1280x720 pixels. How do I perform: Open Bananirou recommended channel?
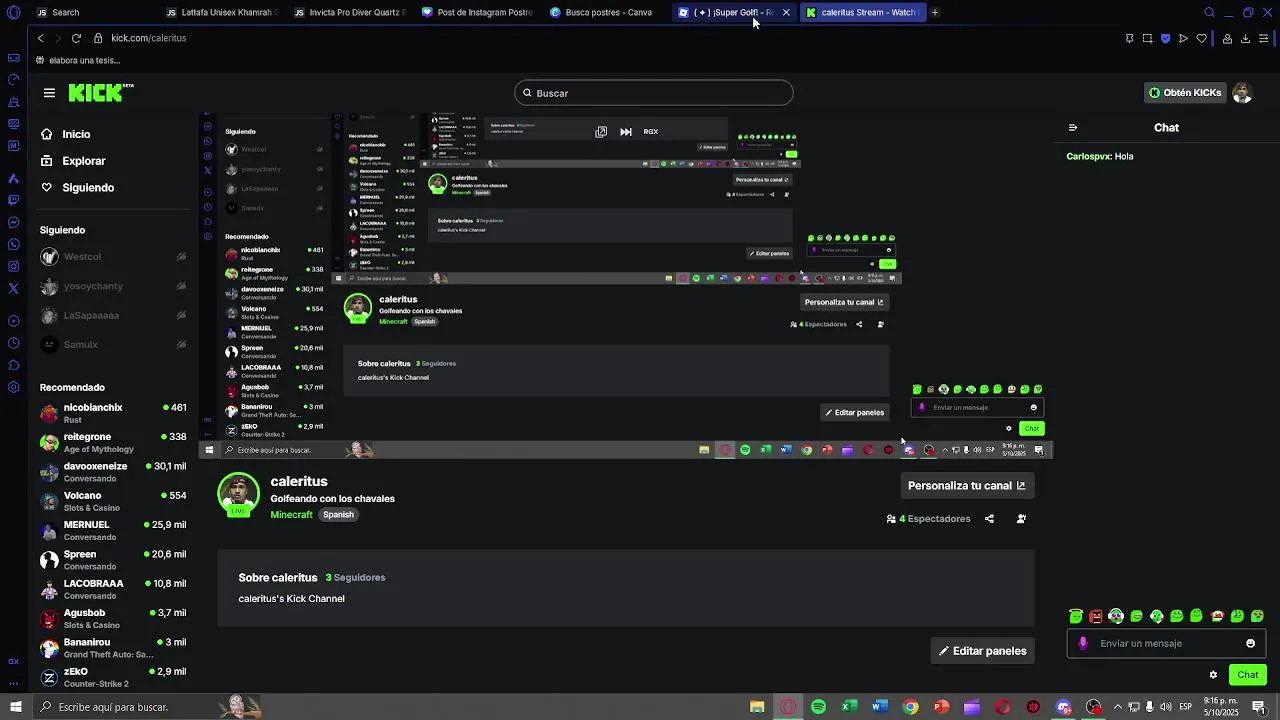[113, 648]
